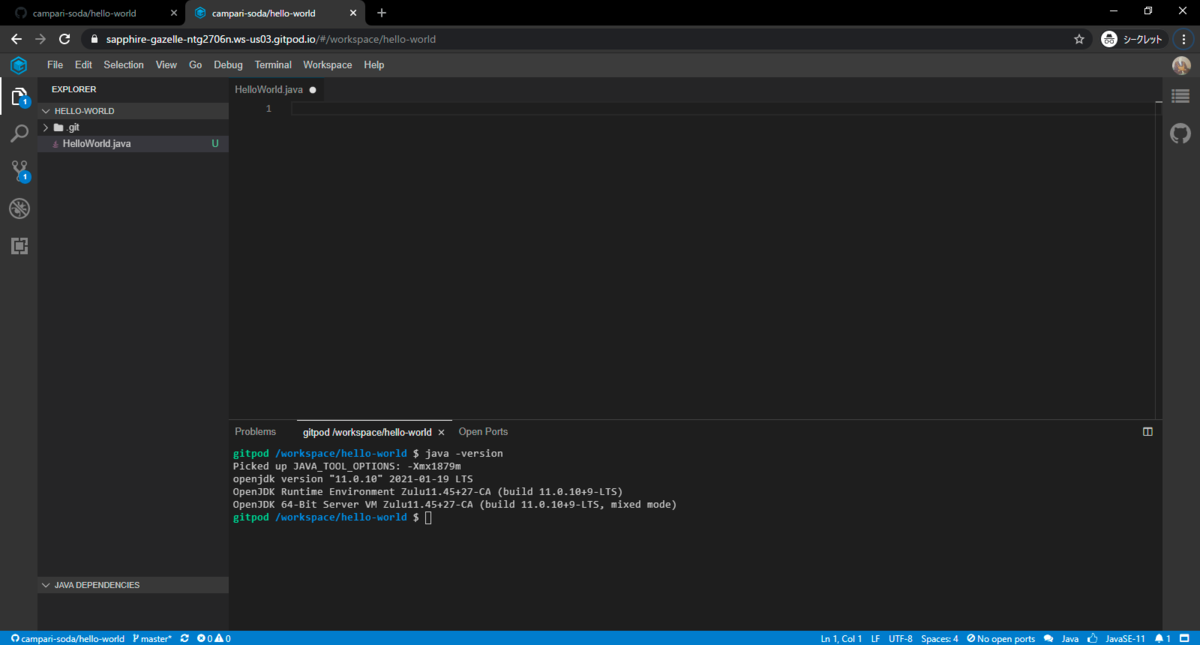Click No open ports in the status bar

pos(1000,638)
